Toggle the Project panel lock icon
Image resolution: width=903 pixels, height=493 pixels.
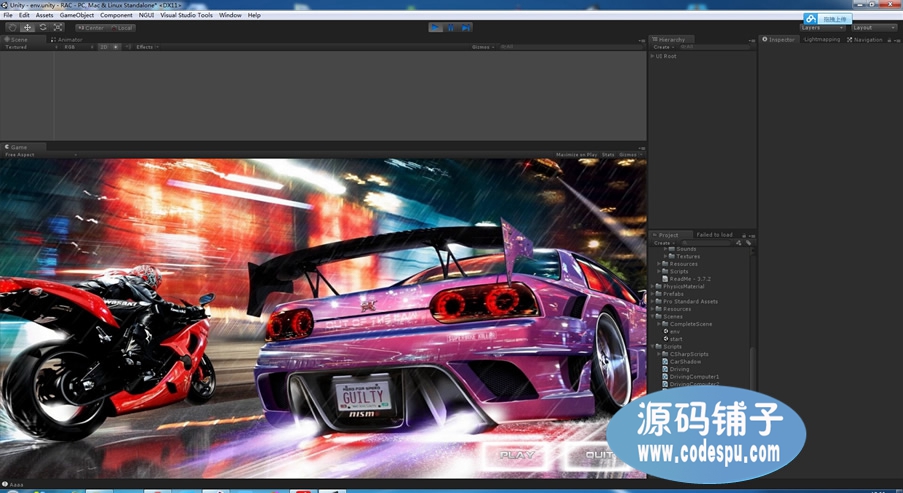744,235
